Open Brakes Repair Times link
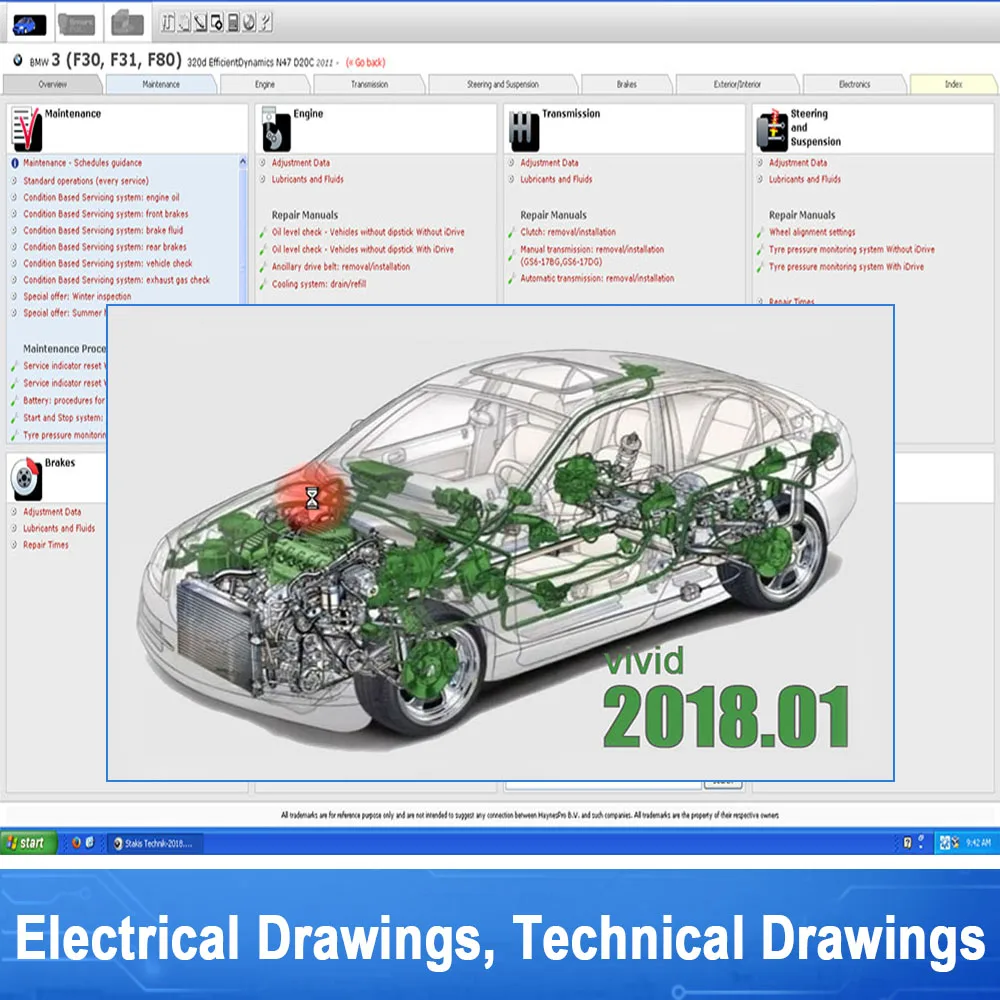 coord(46,545)
